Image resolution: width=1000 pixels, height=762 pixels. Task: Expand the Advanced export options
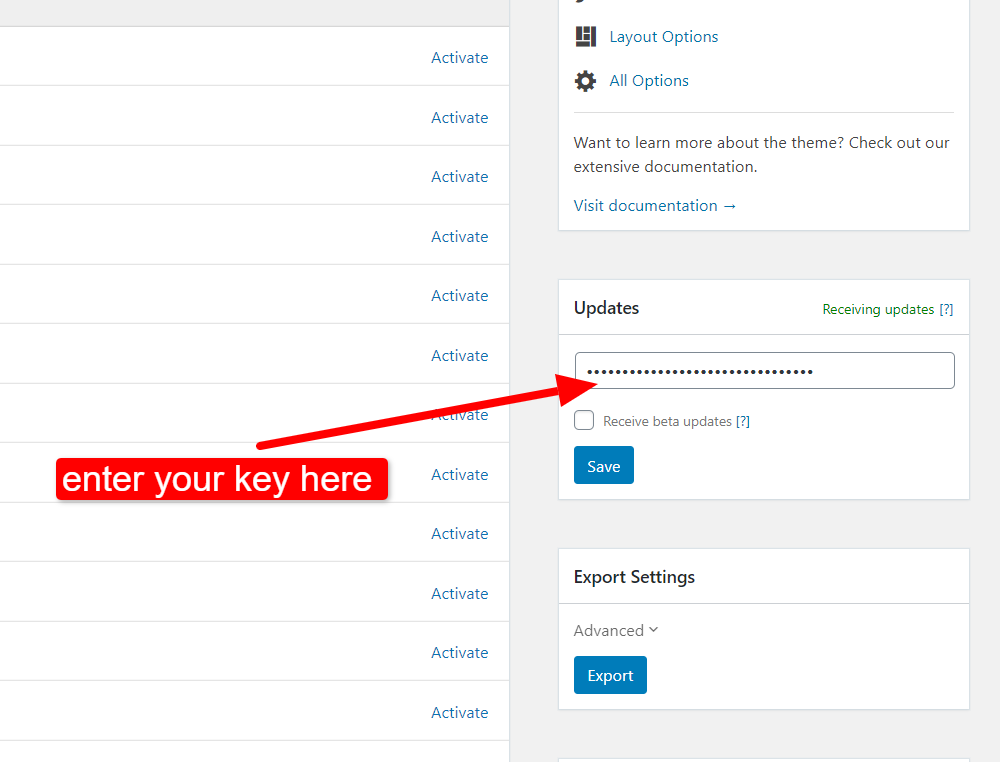point(615,631)
